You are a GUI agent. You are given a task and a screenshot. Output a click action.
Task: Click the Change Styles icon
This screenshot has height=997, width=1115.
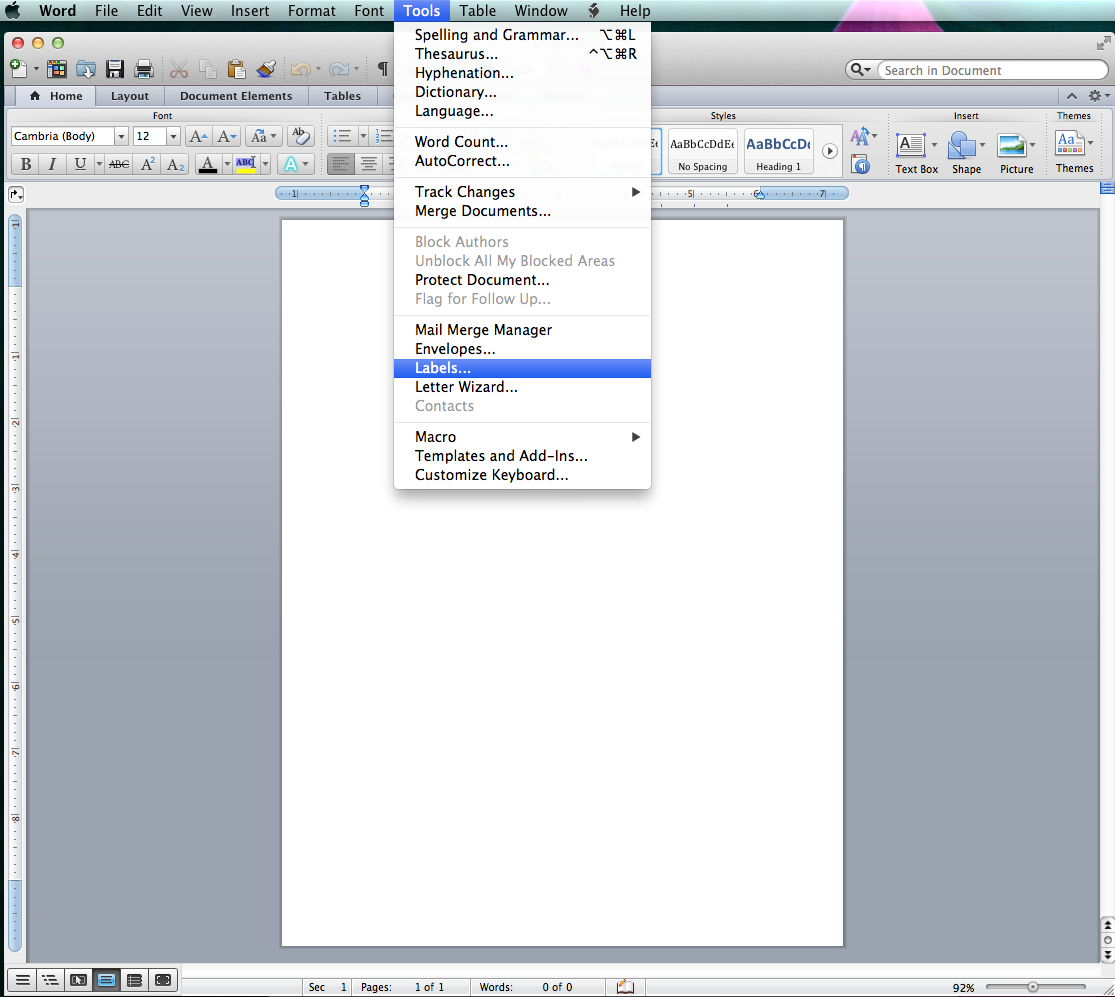860,135
